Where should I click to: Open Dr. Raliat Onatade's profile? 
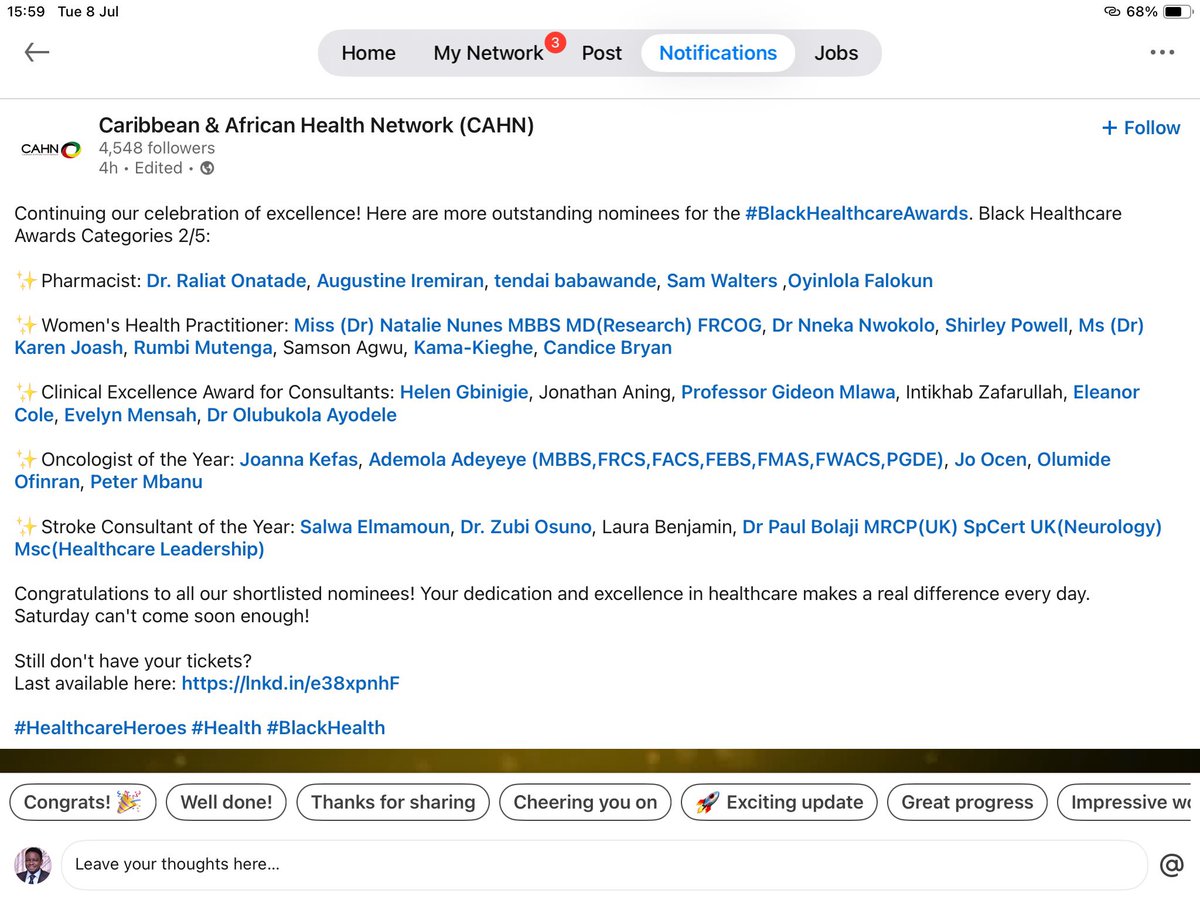click(x=226, y=281)
